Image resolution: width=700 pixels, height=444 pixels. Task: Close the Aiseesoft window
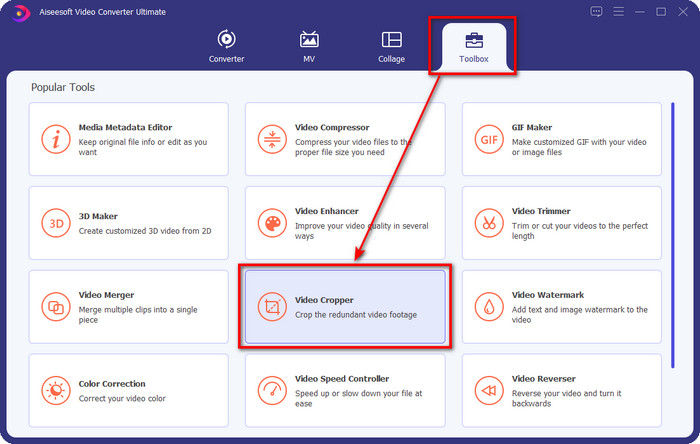pyautogui.click(x=683, y=12)
